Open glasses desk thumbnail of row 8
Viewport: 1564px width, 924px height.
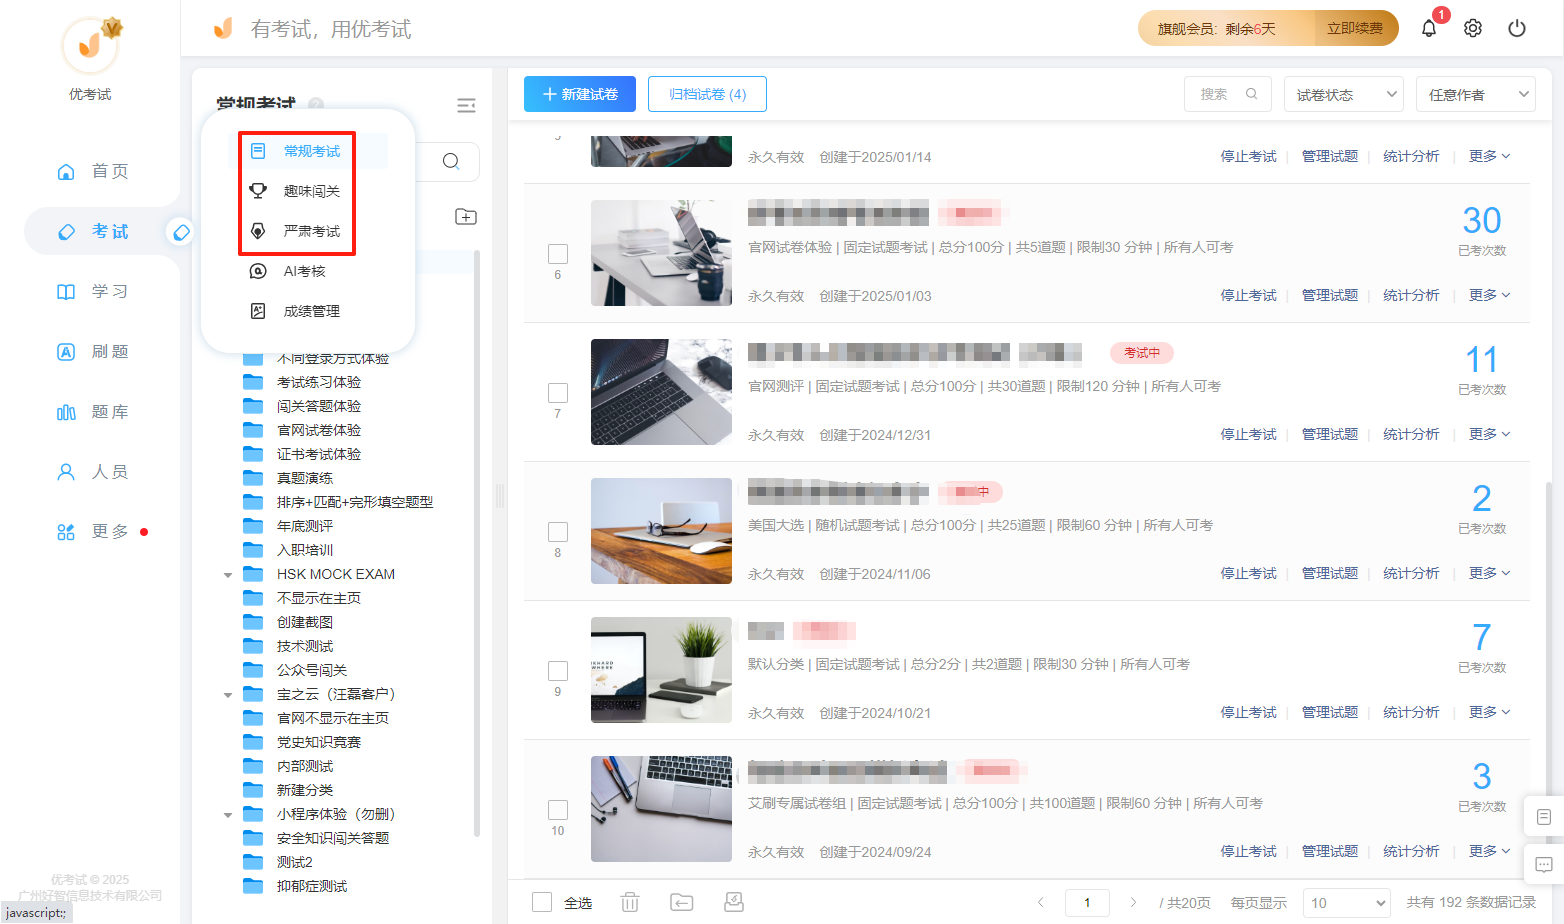(661, 531)
